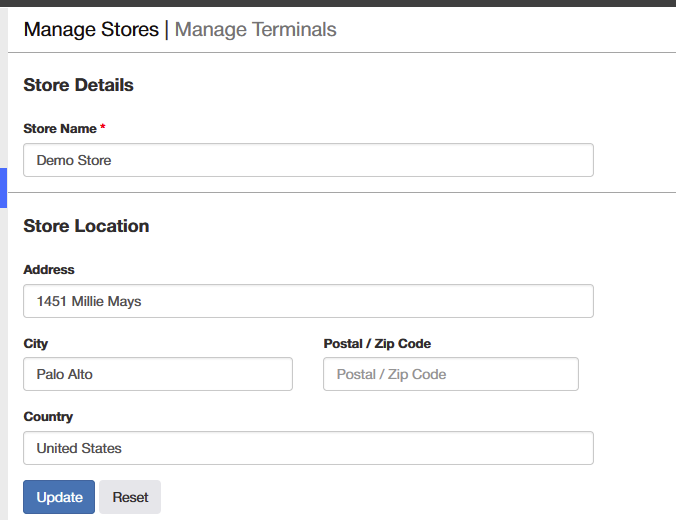Select the Manage Stores tab

point(91,30)
